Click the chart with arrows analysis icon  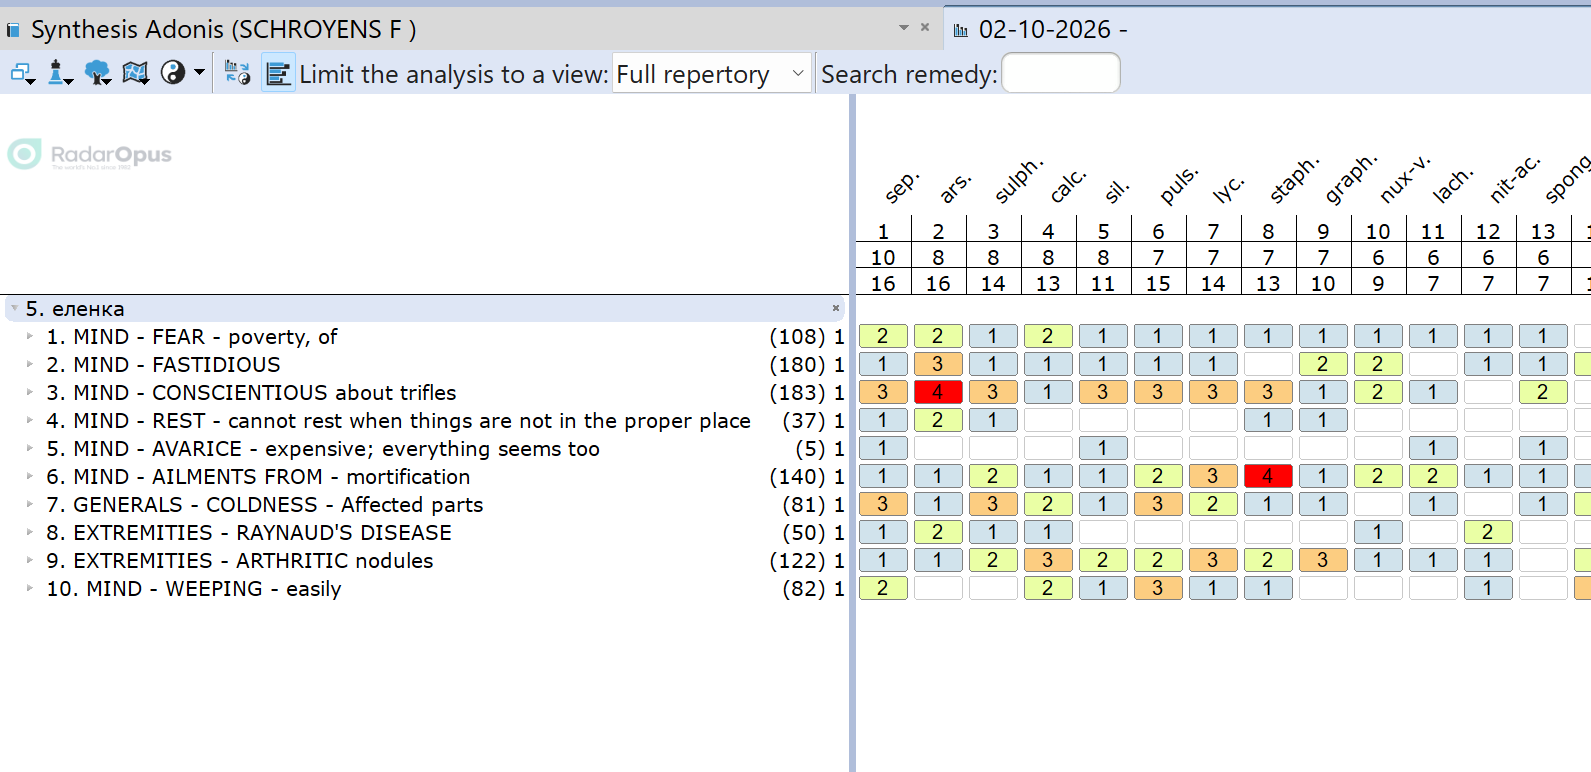[x=237, y=73]
